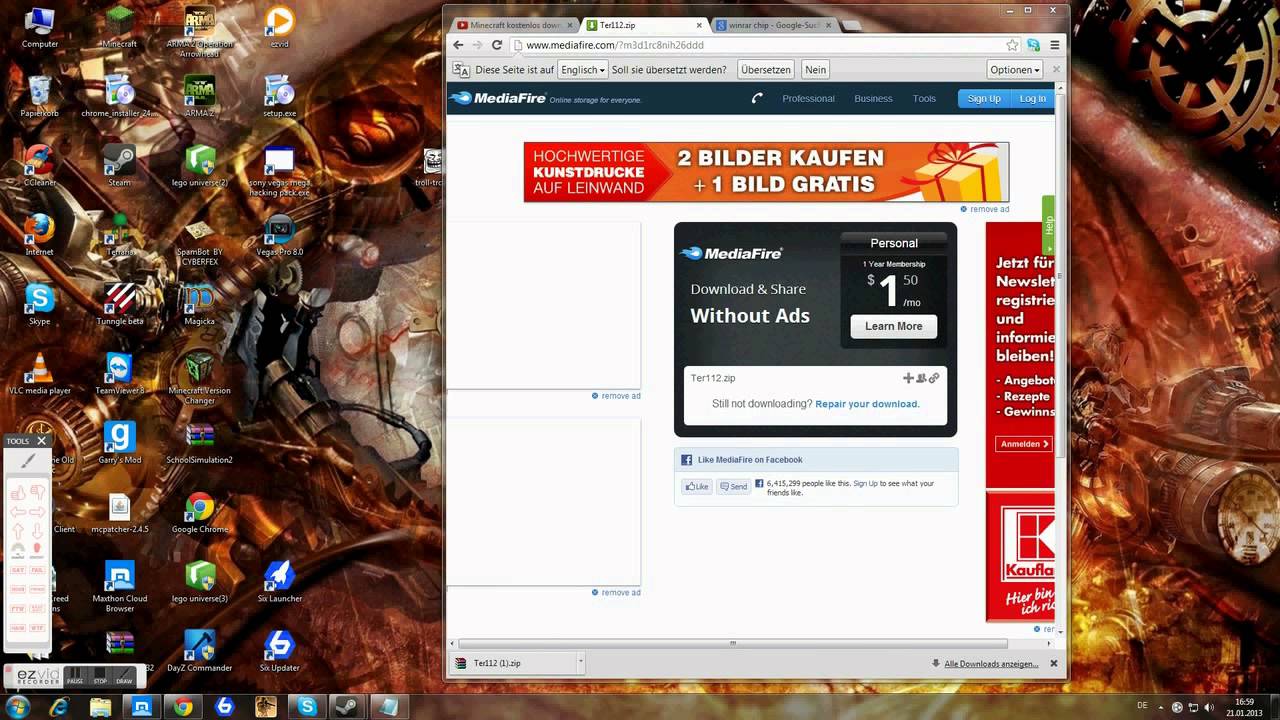Click the Skype extension icon in Chrome

[1033, 45]
